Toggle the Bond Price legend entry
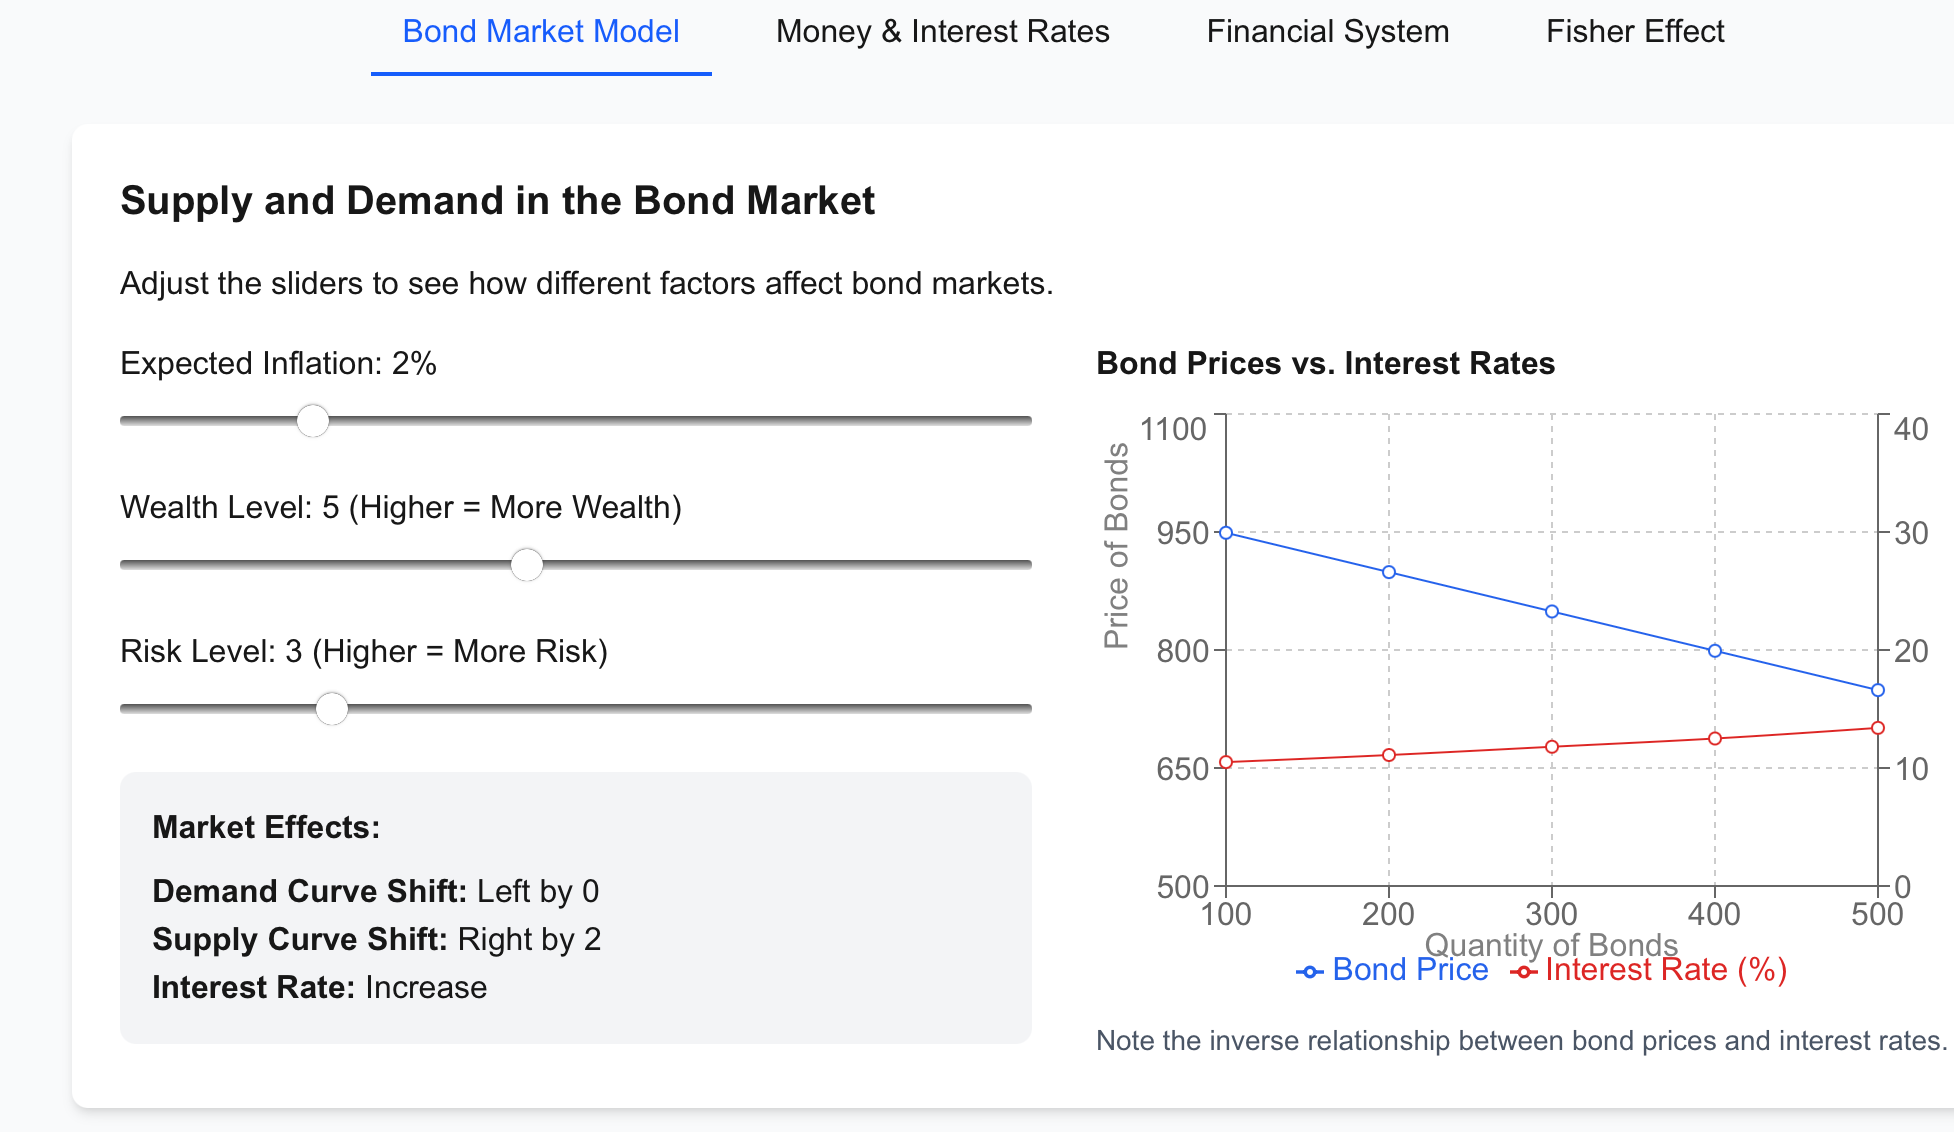 [x=1410, y=970]
